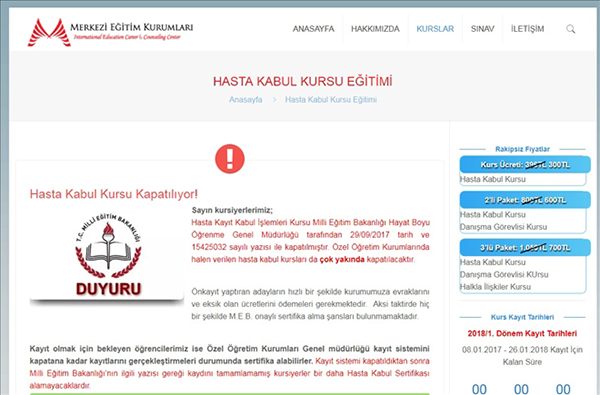This screenshot has width=600, height=395.
Task: Click Danışma Görevlisi KUrsu in 3'lü Paket
Action: click(504, 274)
